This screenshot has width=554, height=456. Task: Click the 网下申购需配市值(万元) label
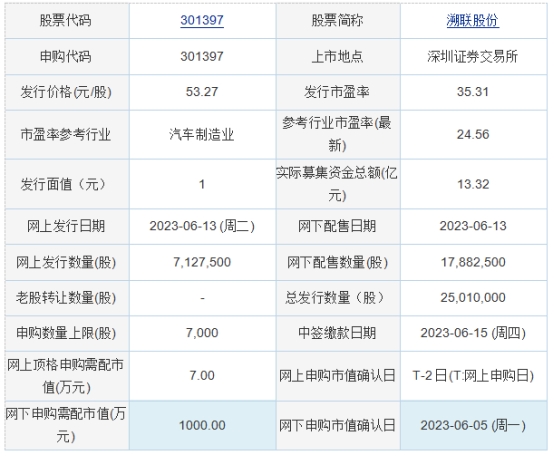65,425
